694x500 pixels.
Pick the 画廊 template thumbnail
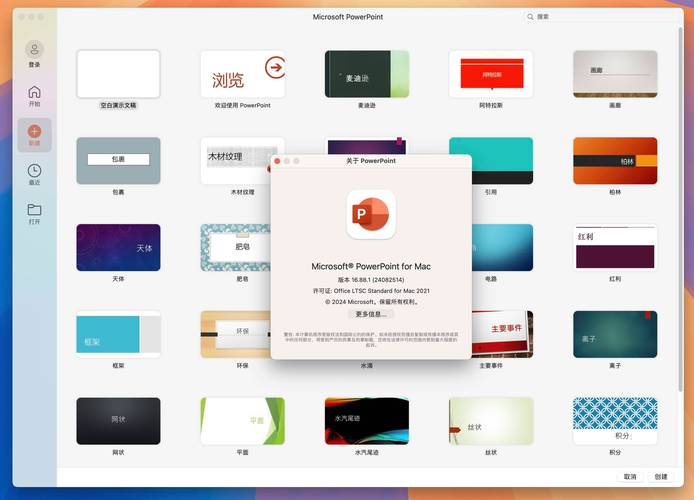coord(614,74)
